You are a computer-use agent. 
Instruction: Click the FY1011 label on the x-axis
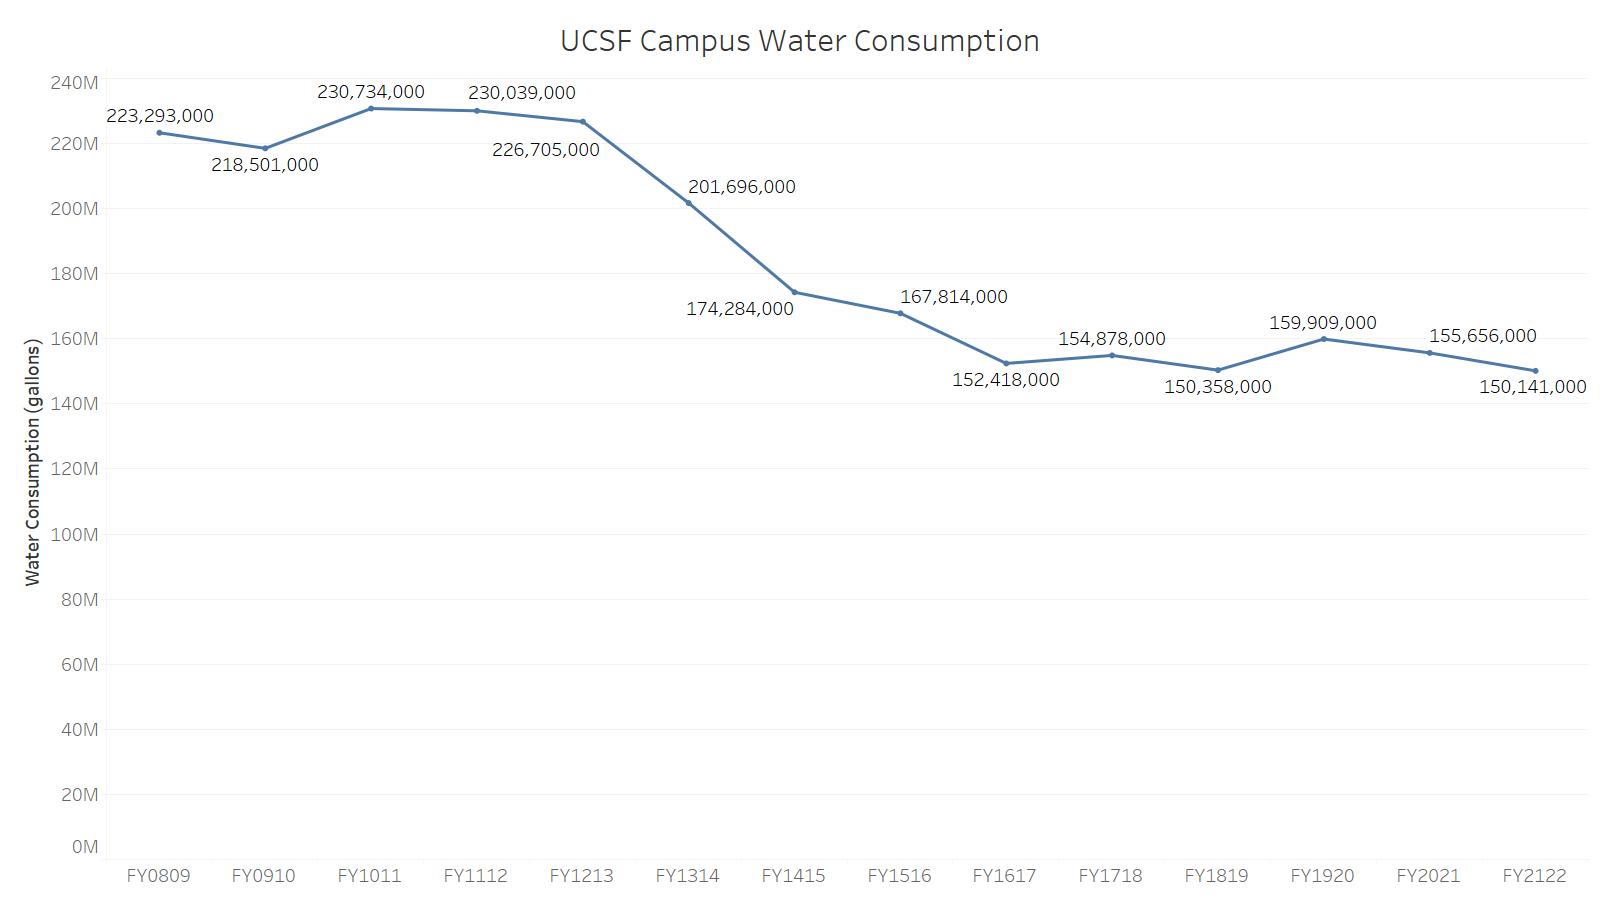click(369, 876)
